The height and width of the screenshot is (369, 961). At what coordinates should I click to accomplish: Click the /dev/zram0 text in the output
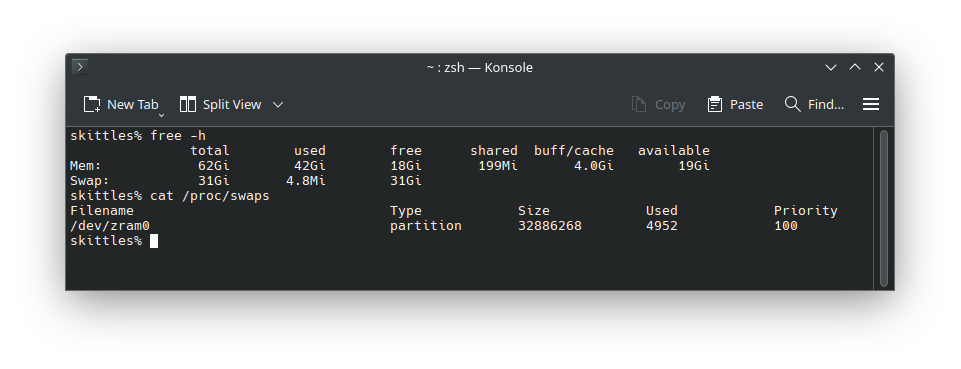(x=110, y=226)
